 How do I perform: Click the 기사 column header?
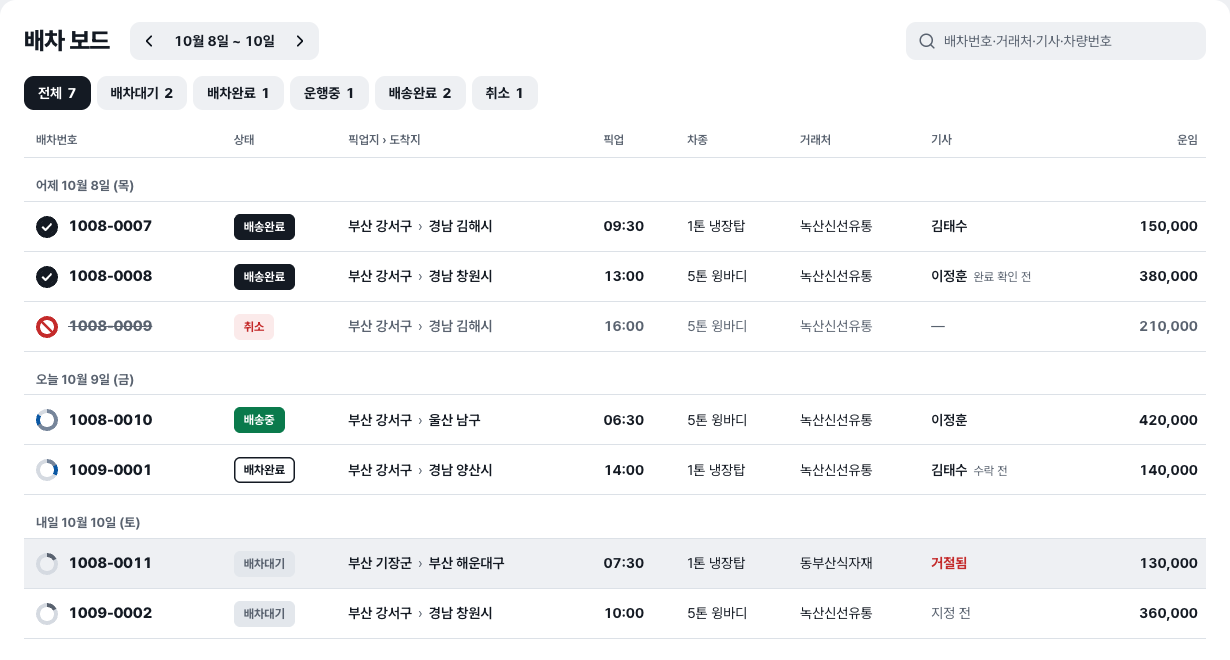[941, 140]
